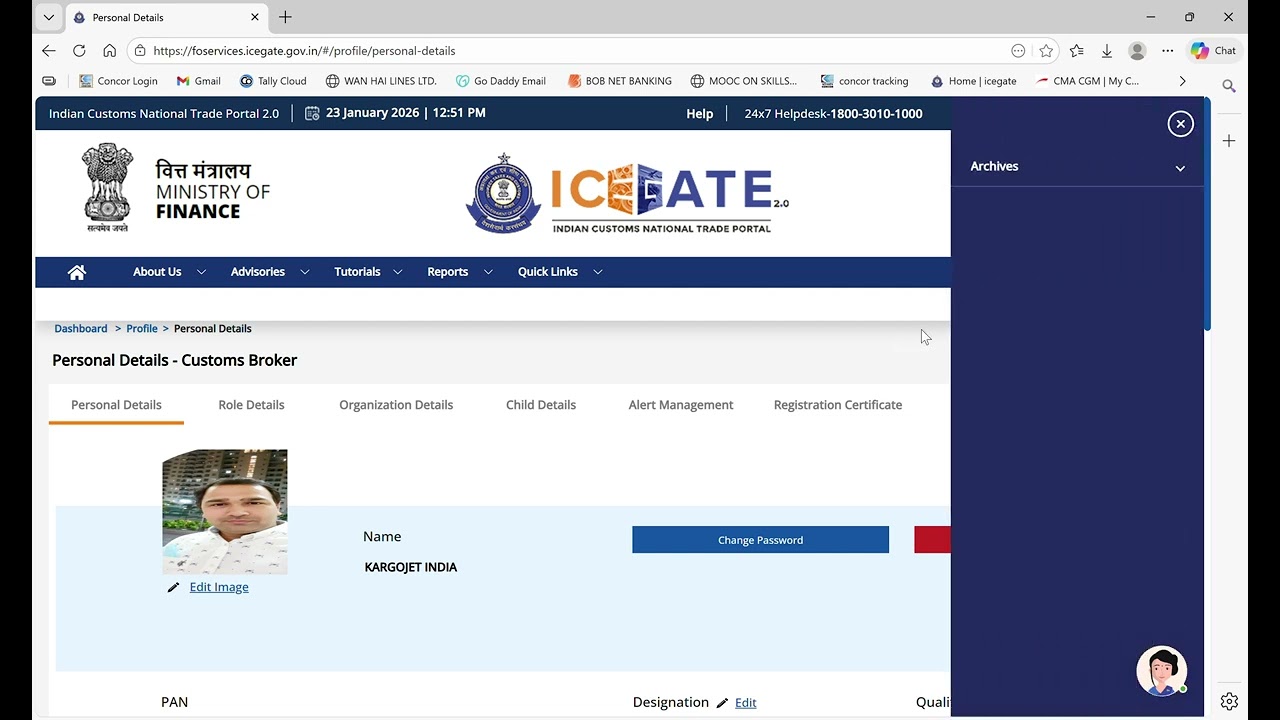Open Gmail bookmark
This screenshot has height=720, width=1280.
pos(198,81)
